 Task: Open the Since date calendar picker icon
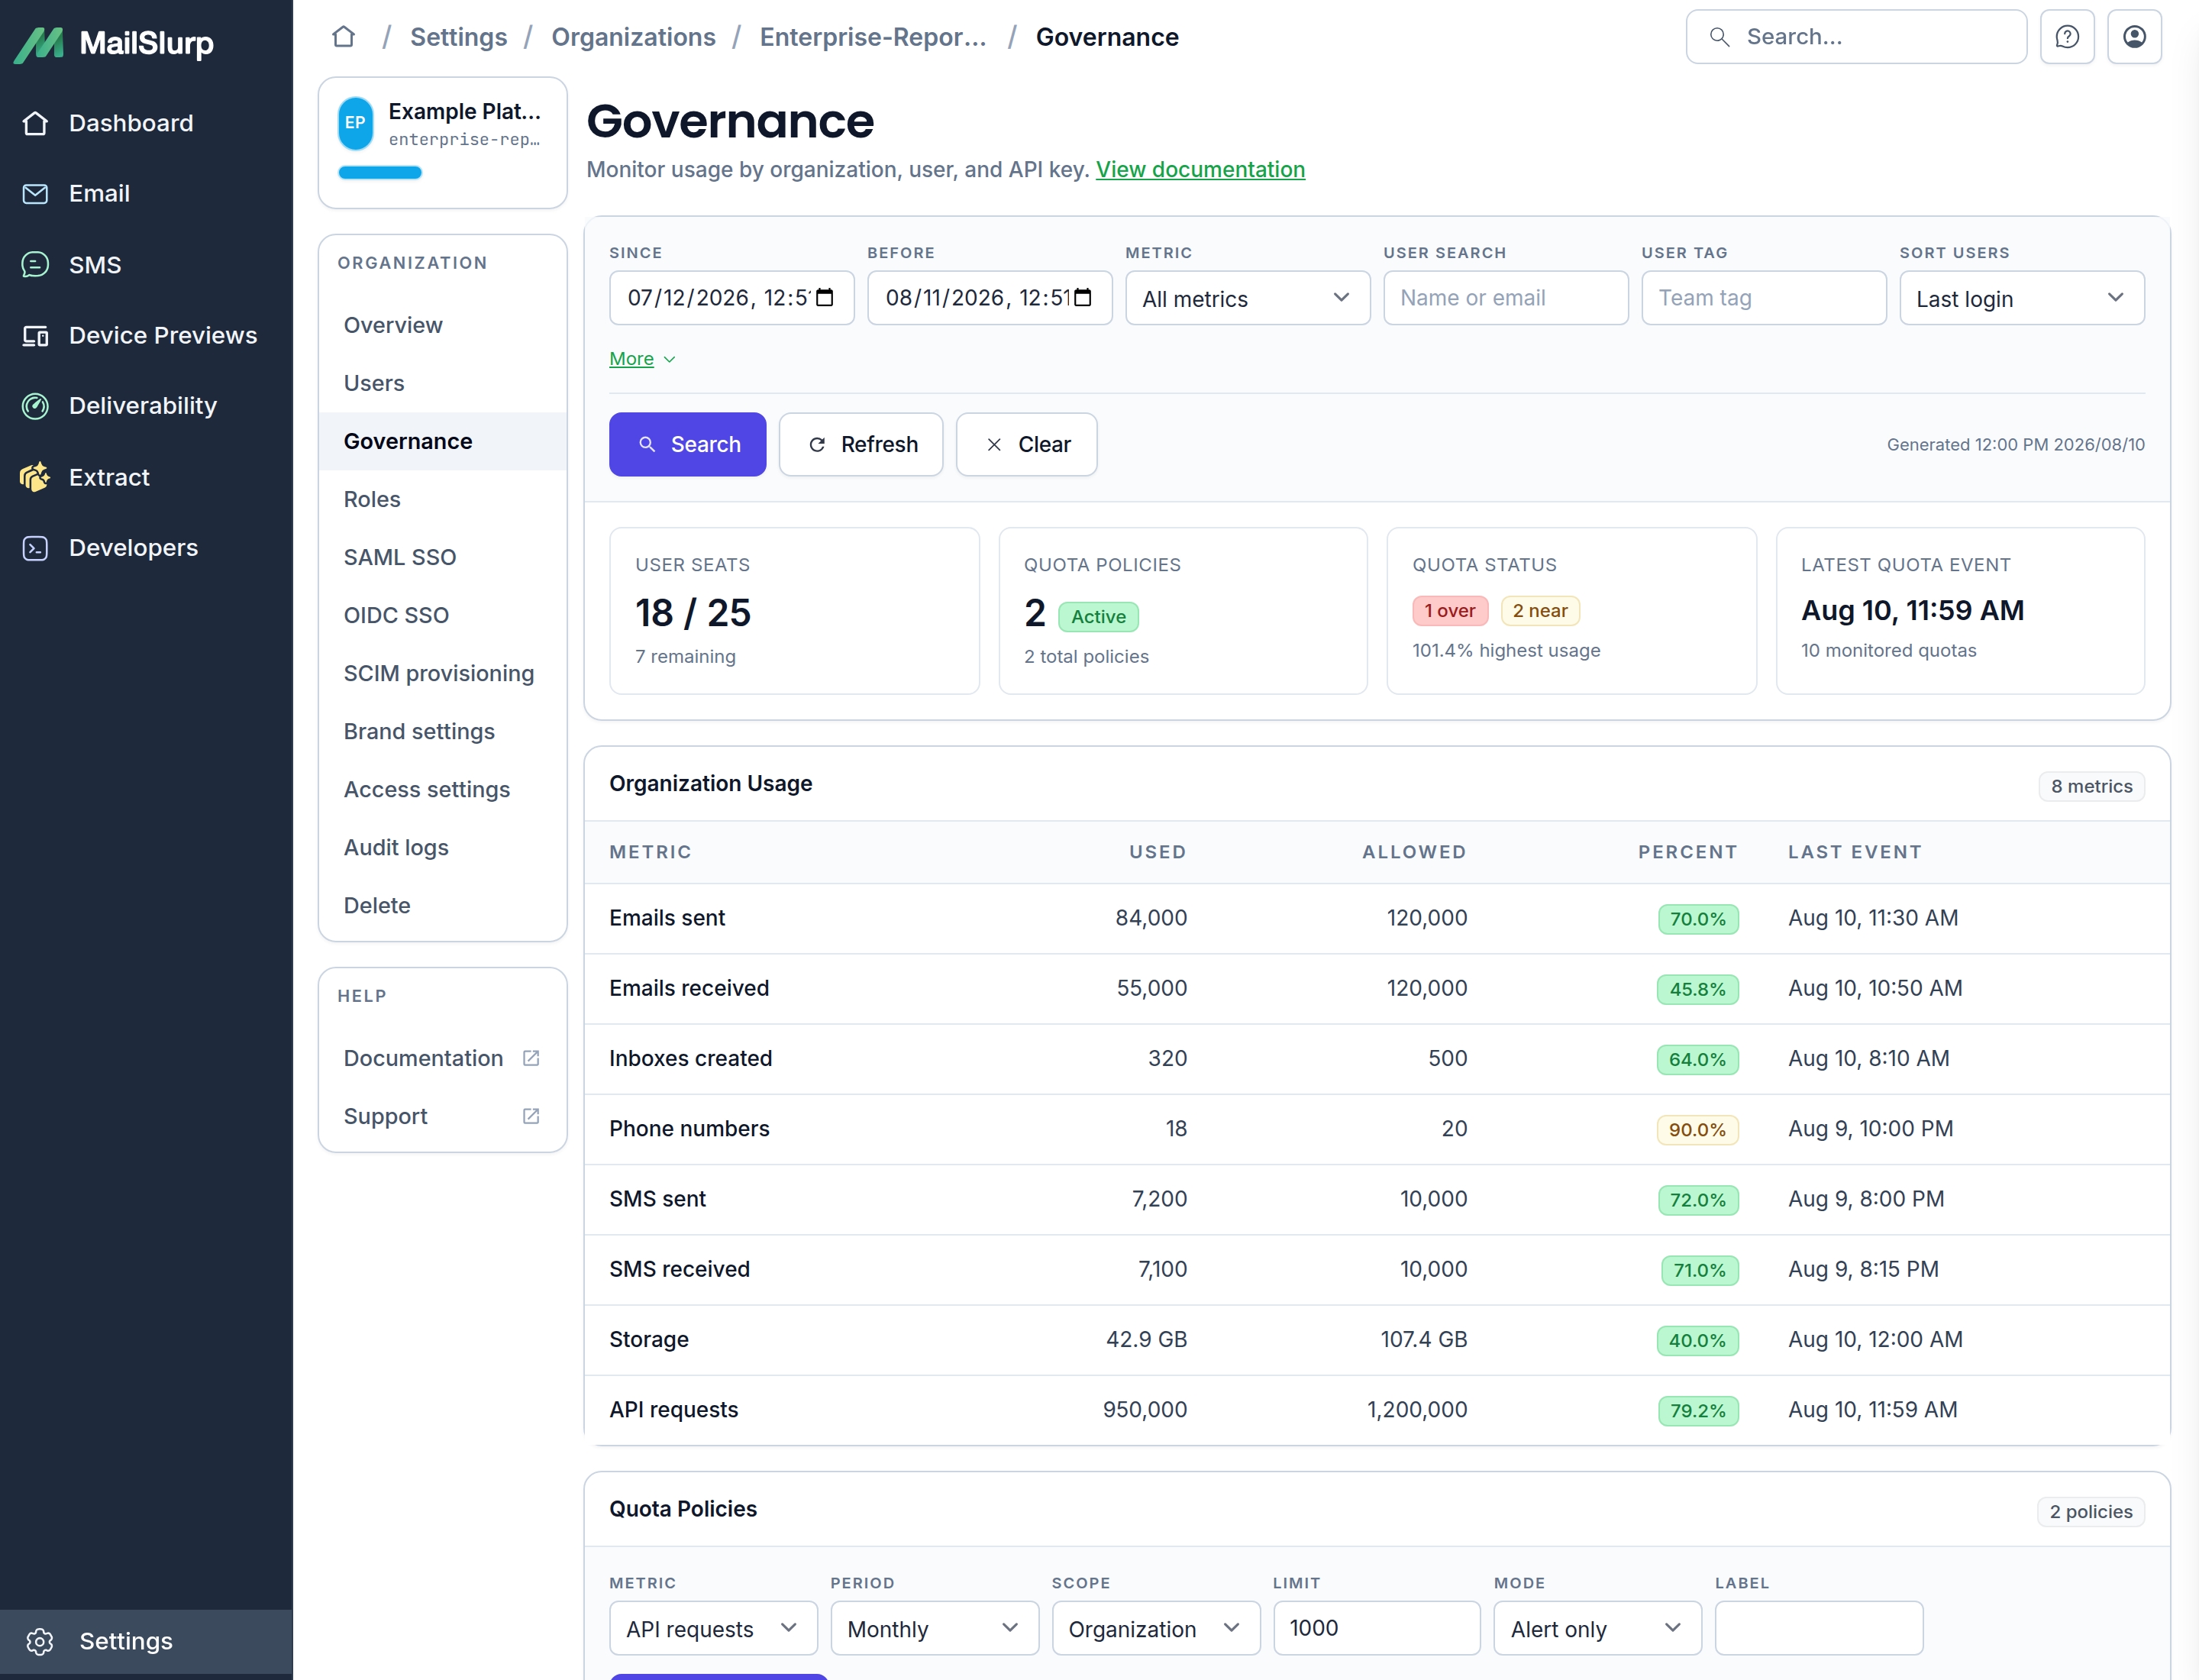[x=825, y=298]
